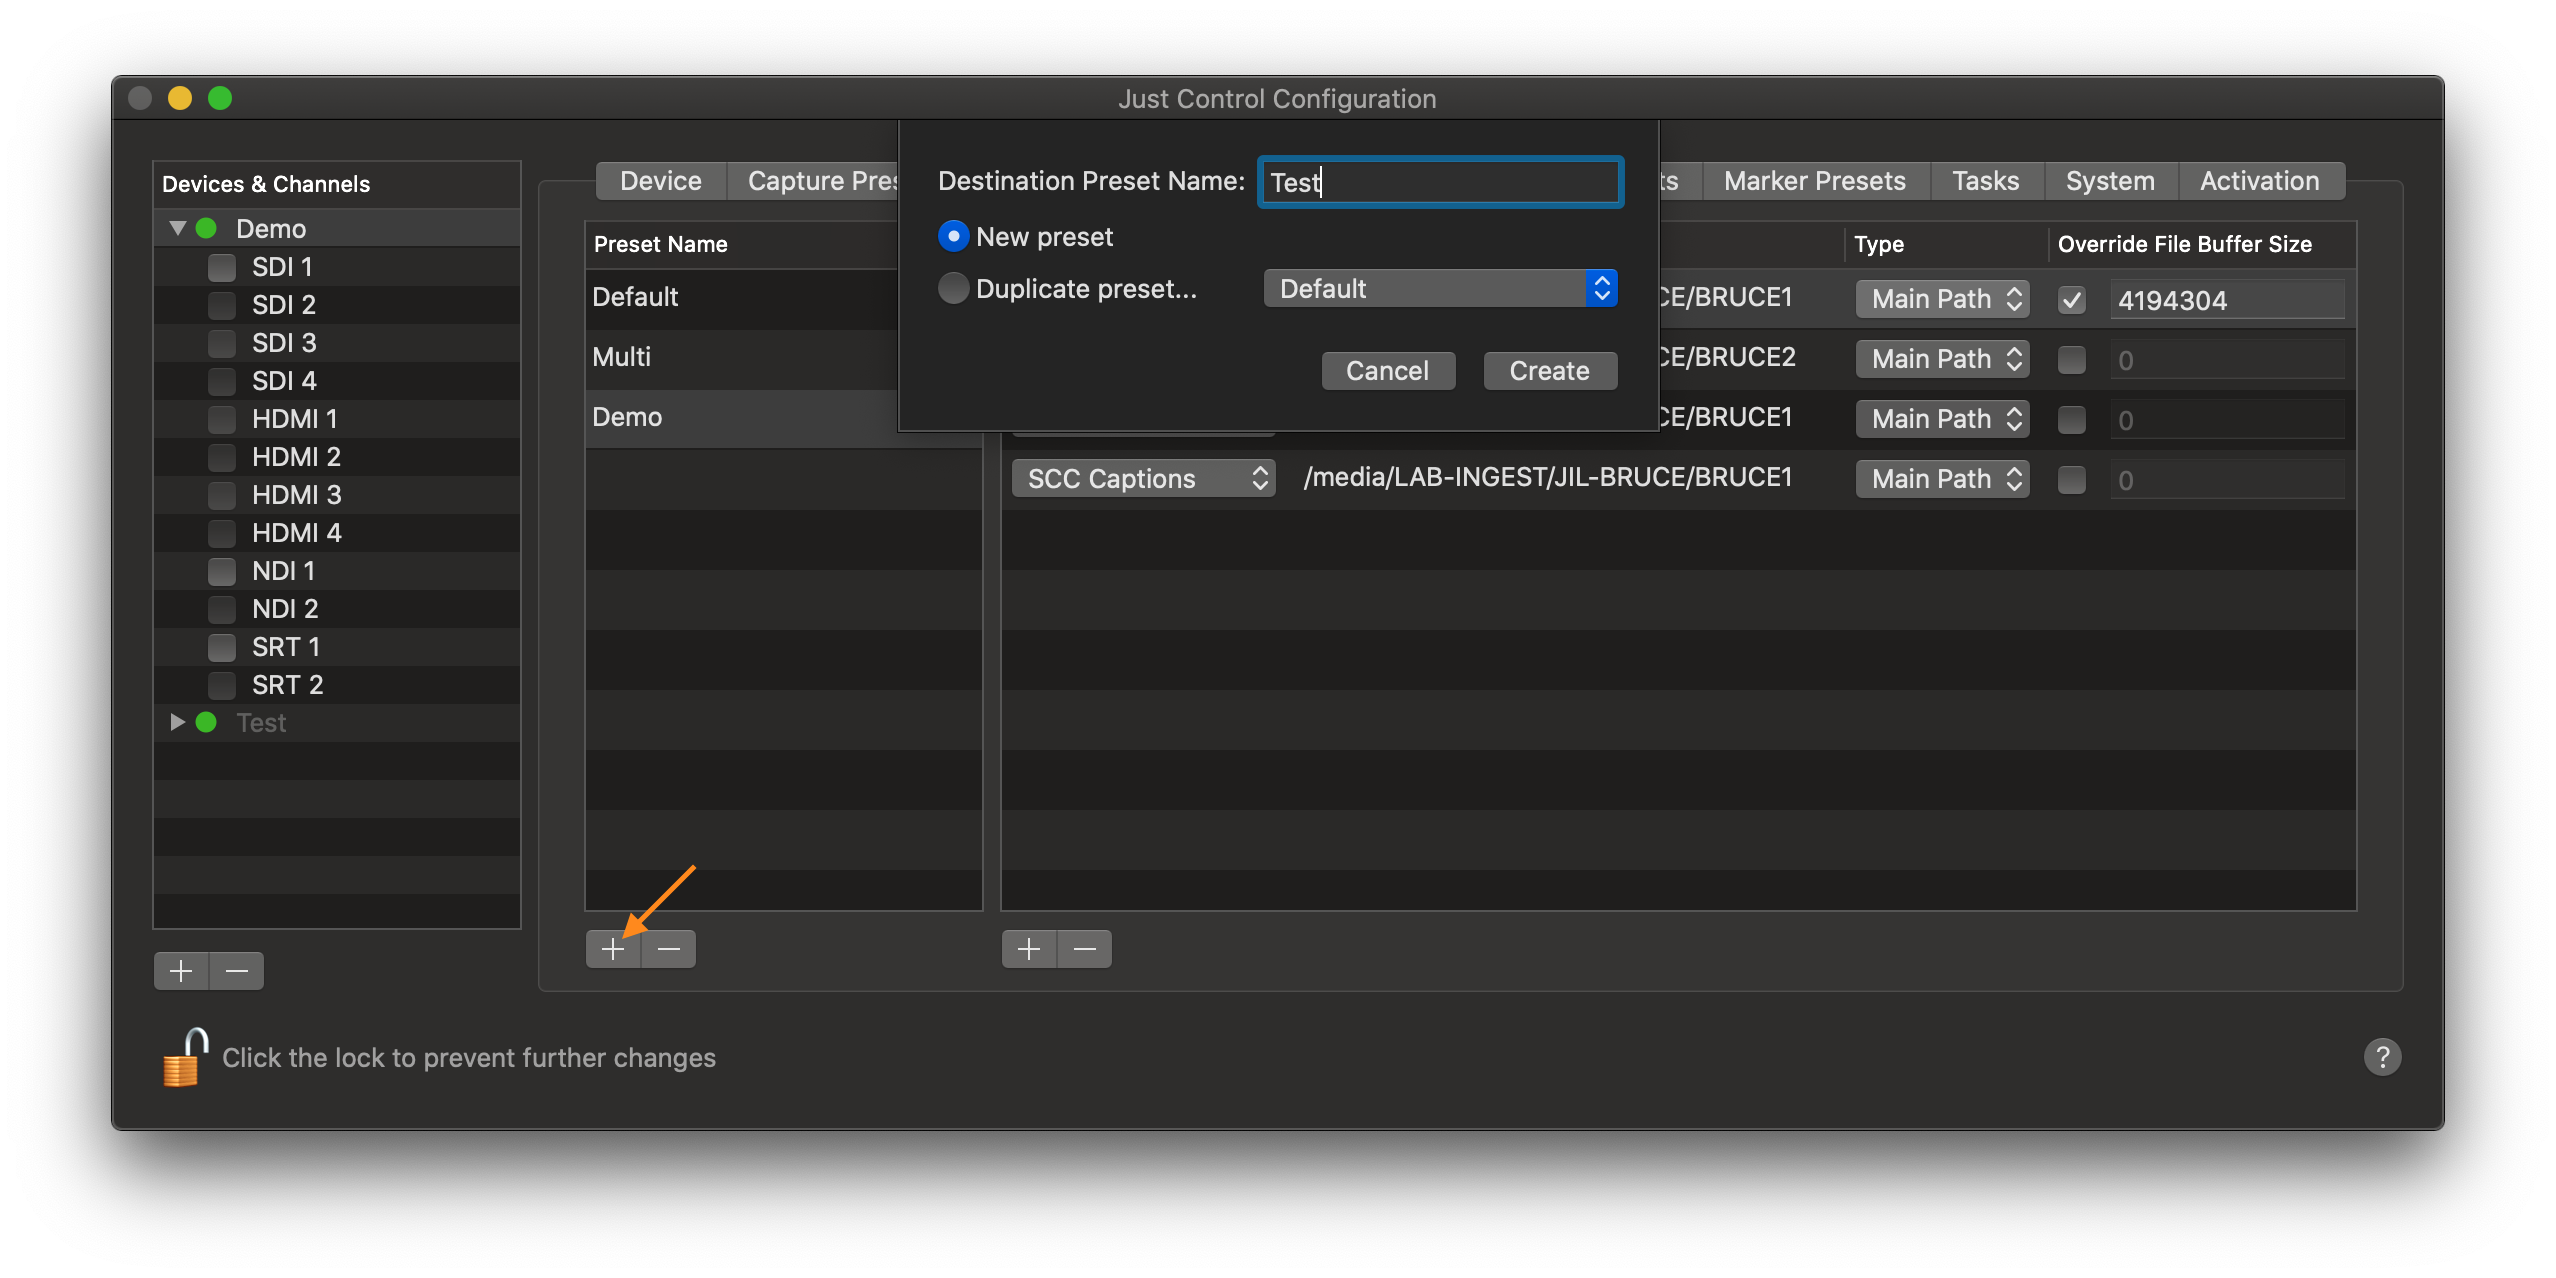Enable override buffer size for SCC Captions row
Viewport: 2556px width, 1278px height.
coord(2072,480)
